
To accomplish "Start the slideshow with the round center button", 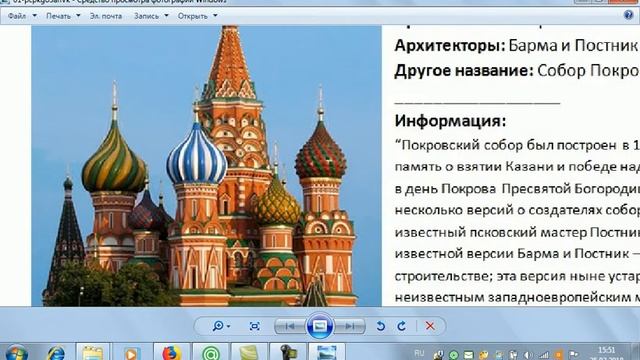I will 320,326.
